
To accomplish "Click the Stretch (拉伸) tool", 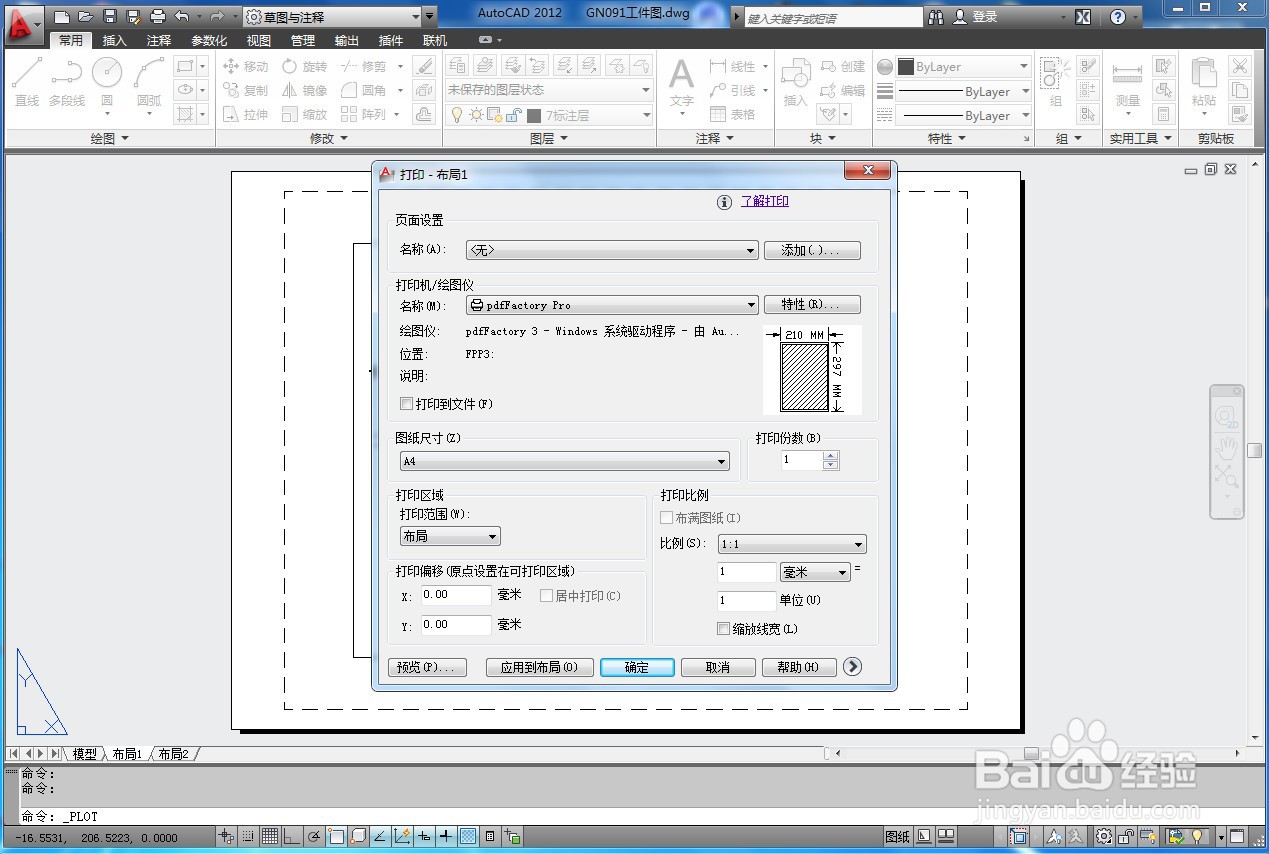I will [x=246, y=114].
